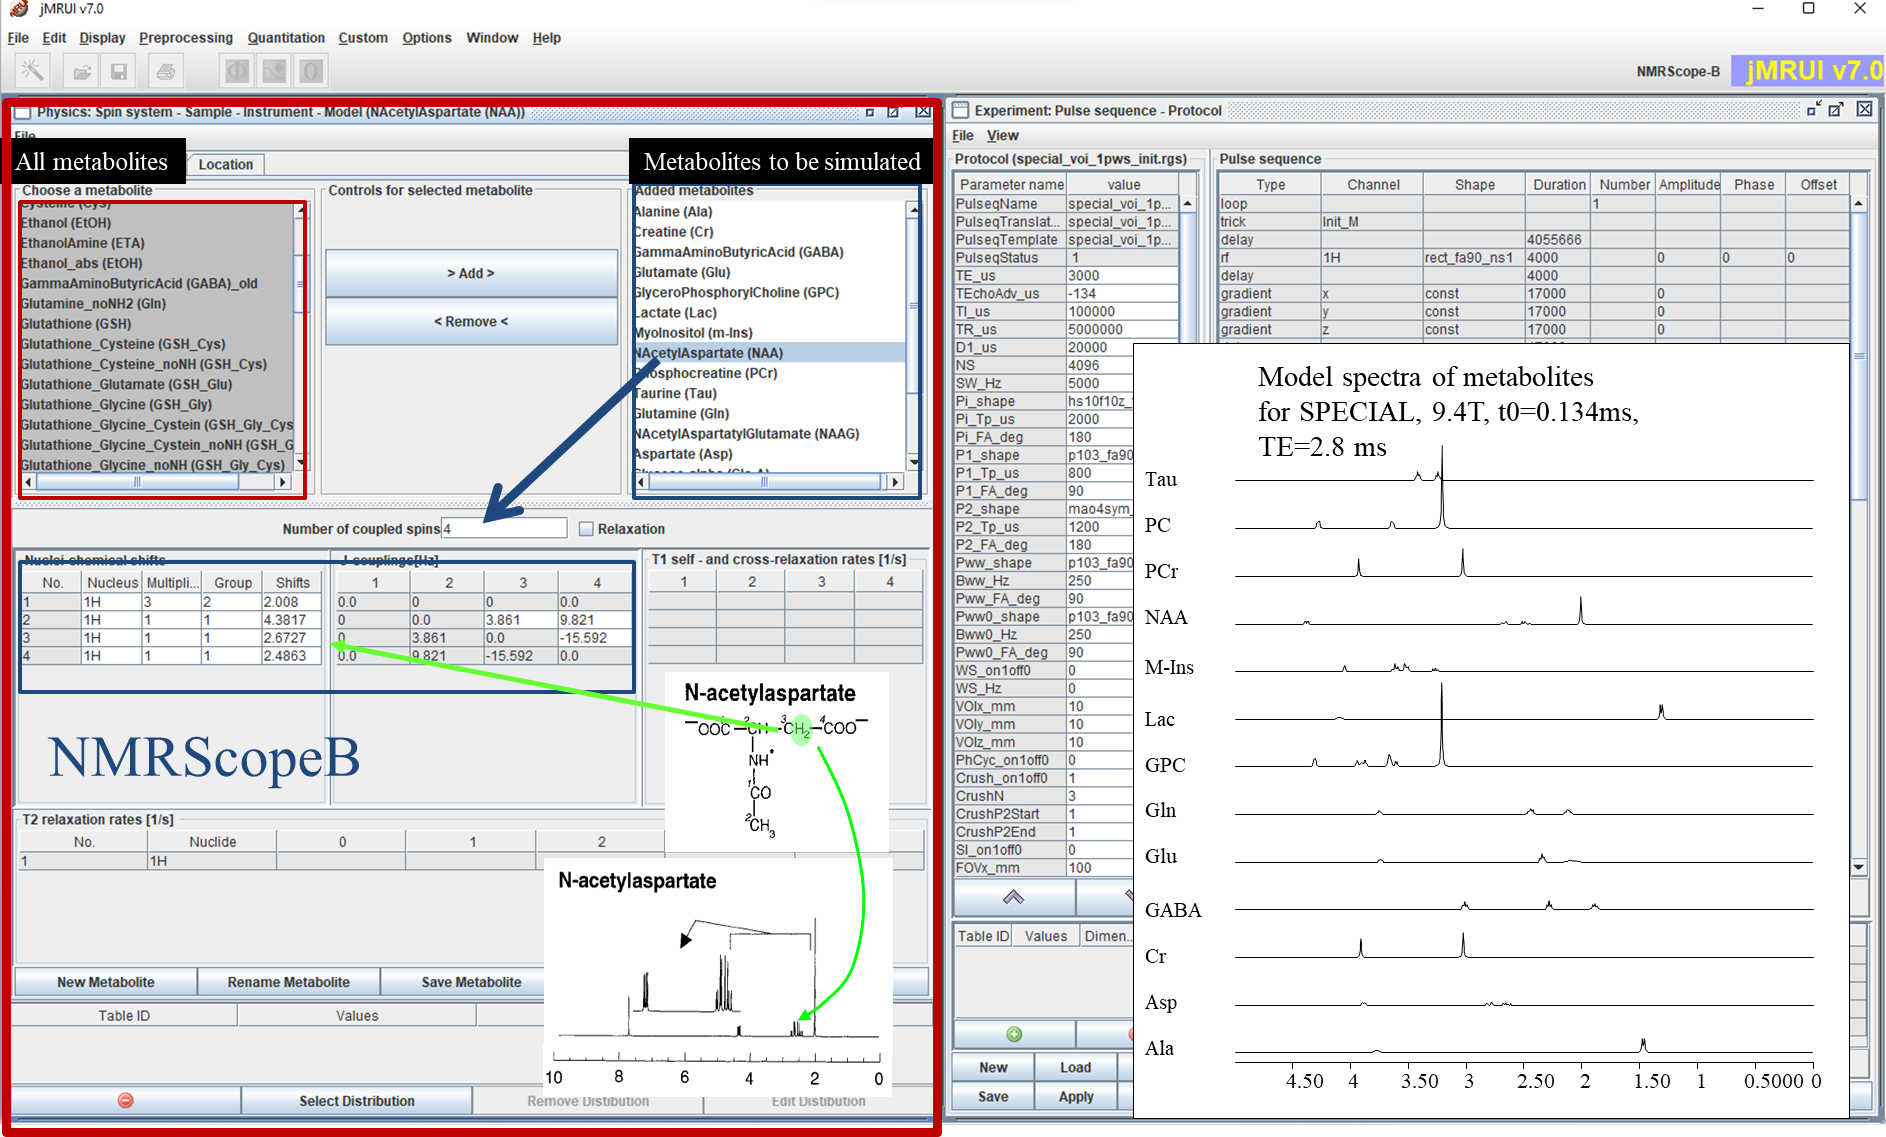The width and height of the screenshot is (1886, 1137).
Task: Enable the Relaxation checkbox
Action: click(586, 529)
